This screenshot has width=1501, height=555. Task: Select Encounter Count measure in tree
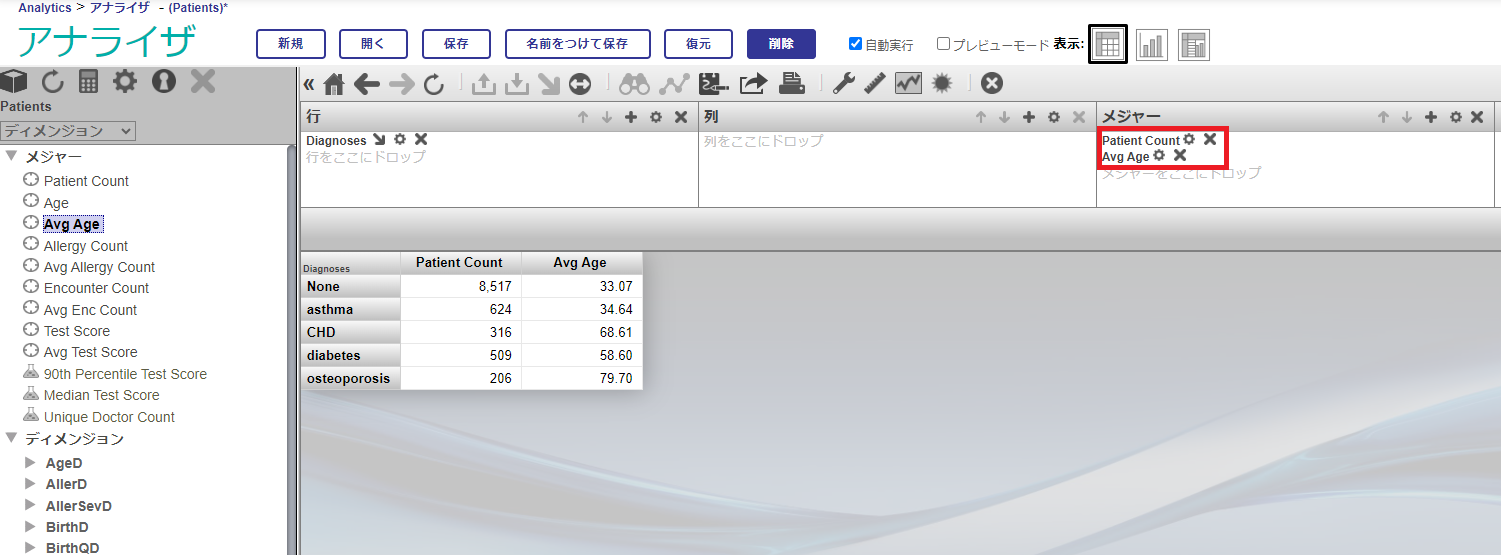pyautogui.click(x=96, y=288)
